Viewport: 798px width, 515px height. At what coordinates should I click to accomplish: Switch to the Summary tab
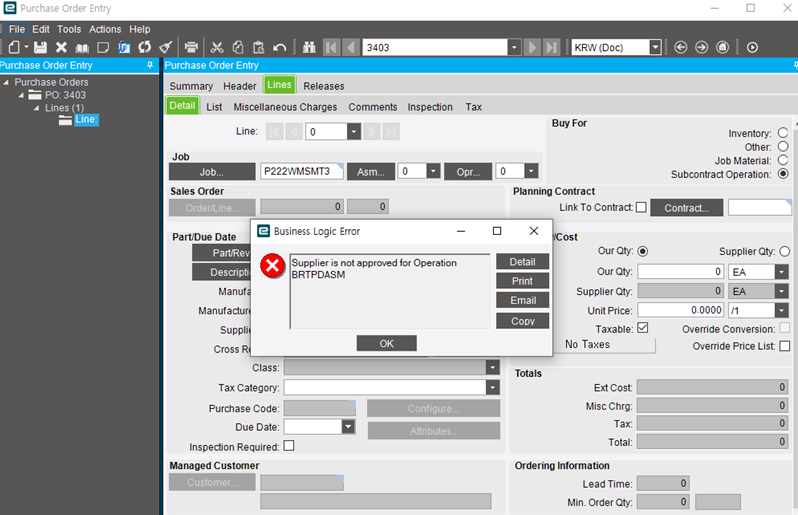[191, 86]
